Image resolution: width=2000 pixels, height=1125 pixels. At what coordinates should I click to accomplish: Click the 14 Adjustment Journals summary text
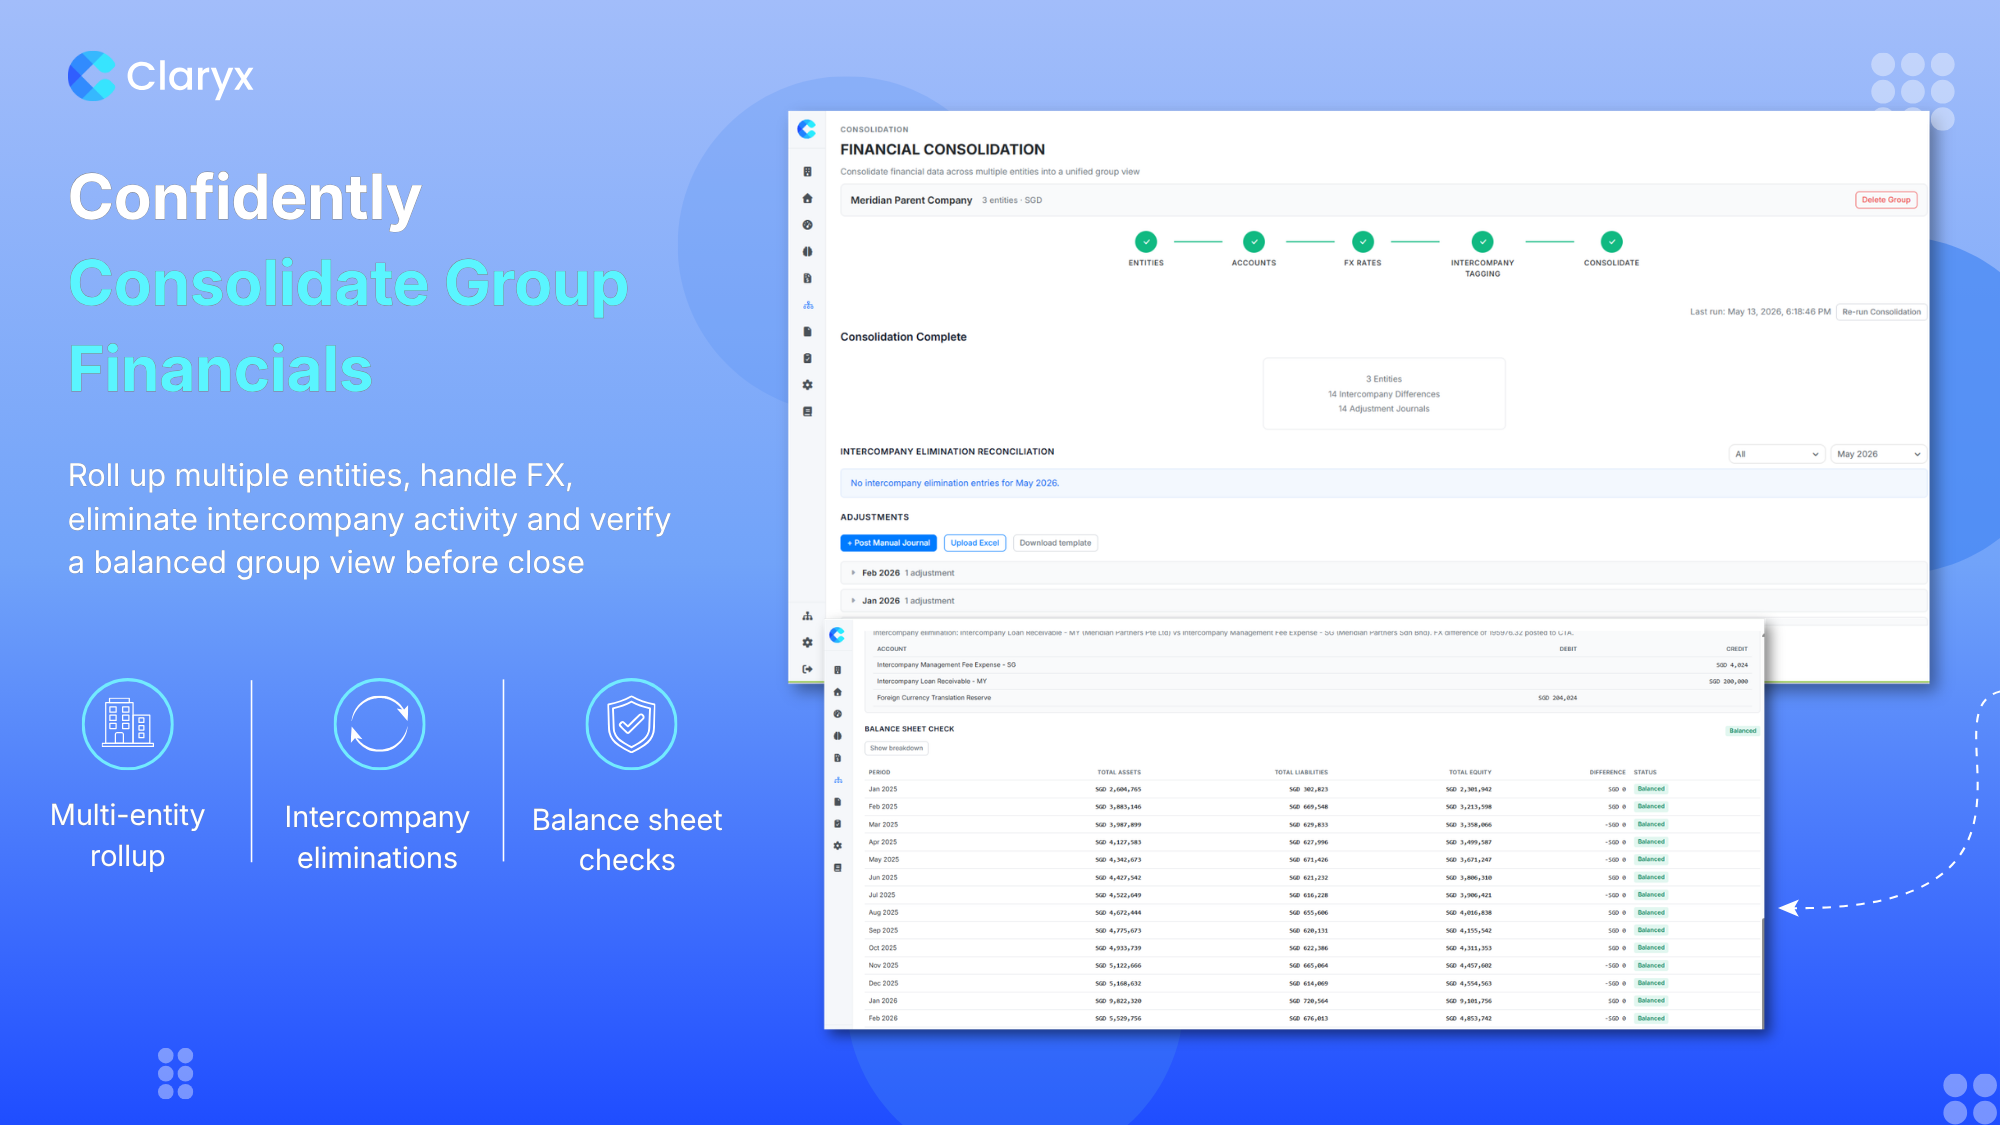pos(1384,409)
